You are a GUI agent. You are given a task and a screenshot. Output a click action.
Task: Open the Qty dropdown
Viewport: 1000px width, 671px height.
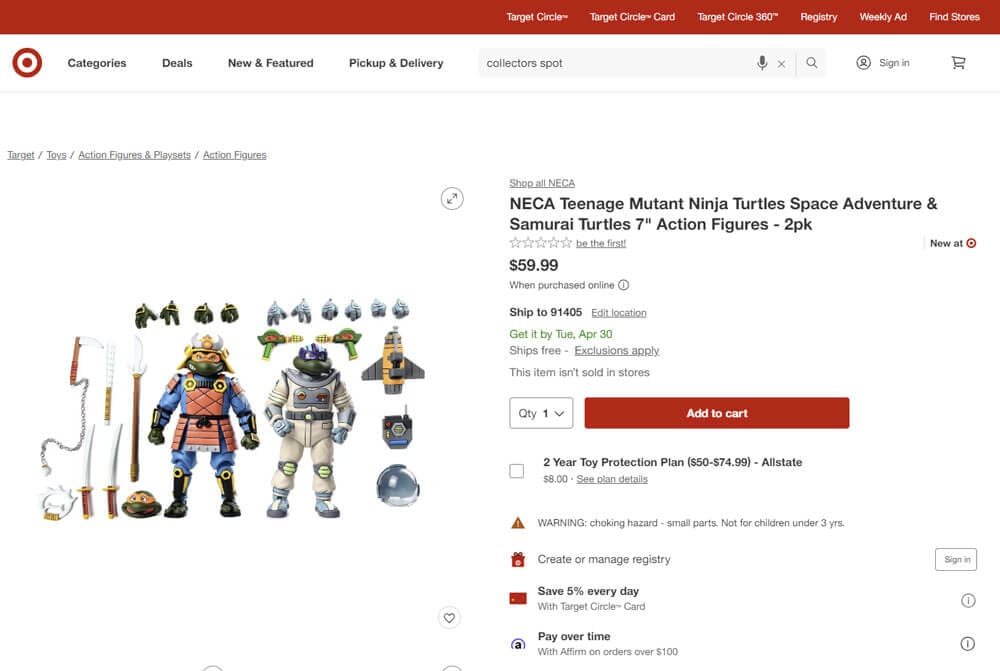click(540, 413)
